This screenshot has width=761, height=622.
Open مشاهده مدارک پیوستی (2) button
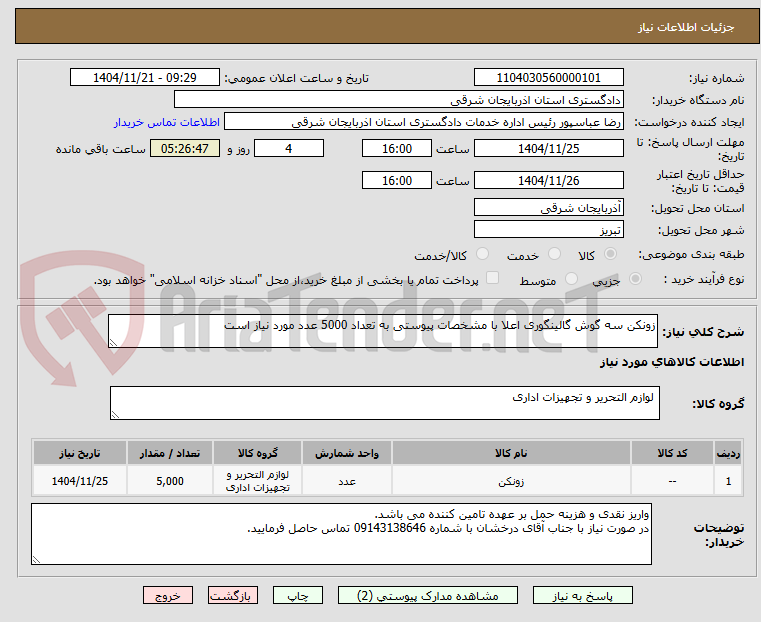(428, 595)
